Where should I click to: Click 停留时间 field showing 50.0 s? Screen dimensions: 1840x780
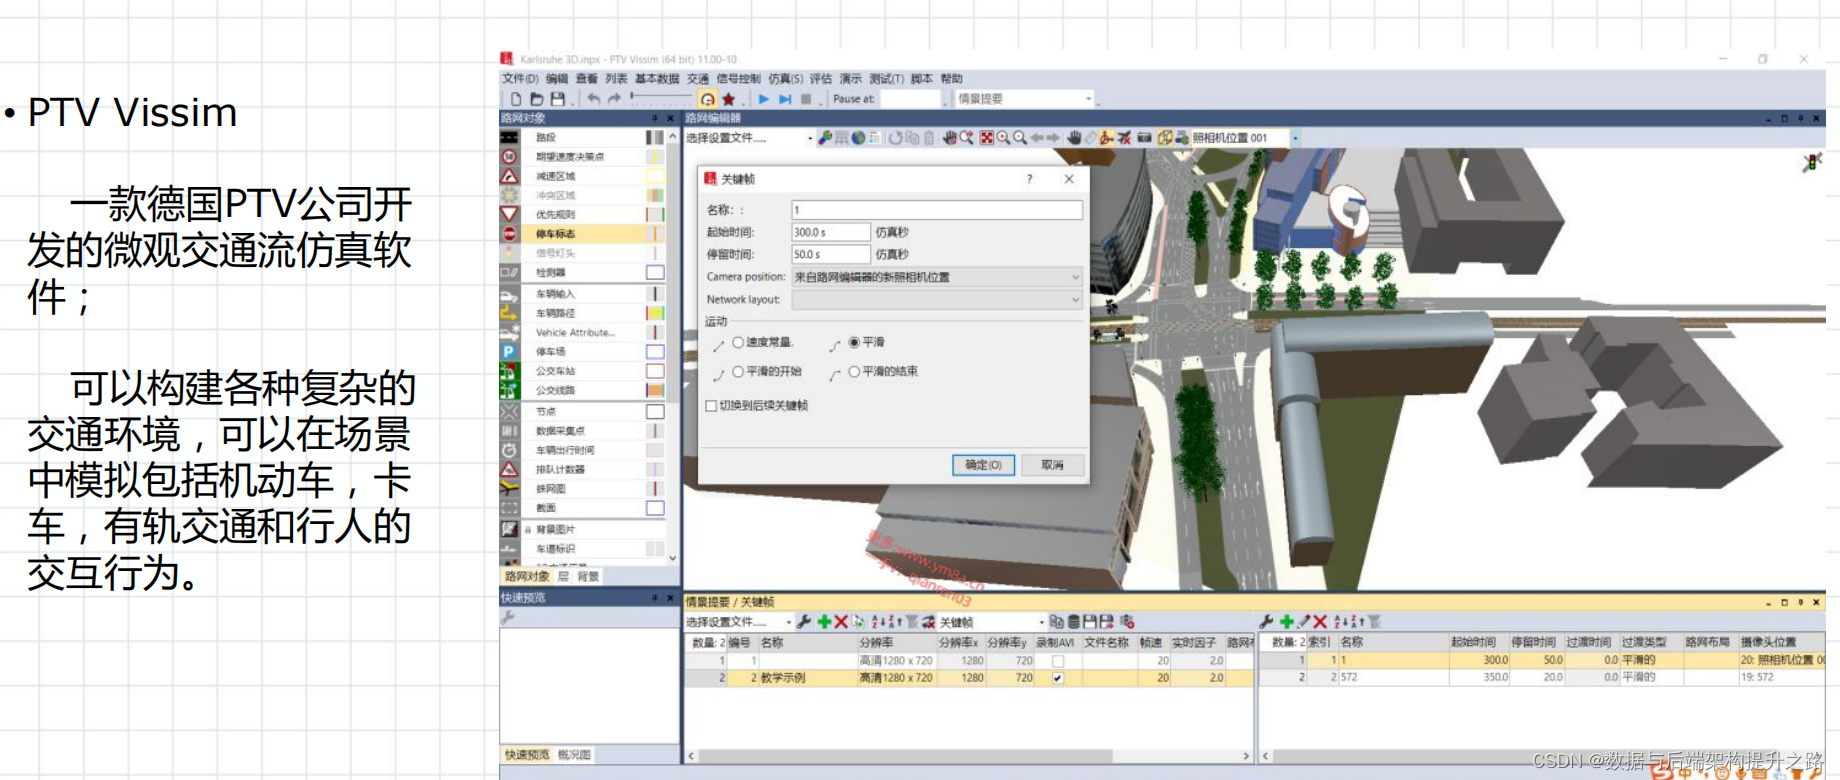(830, 254)
